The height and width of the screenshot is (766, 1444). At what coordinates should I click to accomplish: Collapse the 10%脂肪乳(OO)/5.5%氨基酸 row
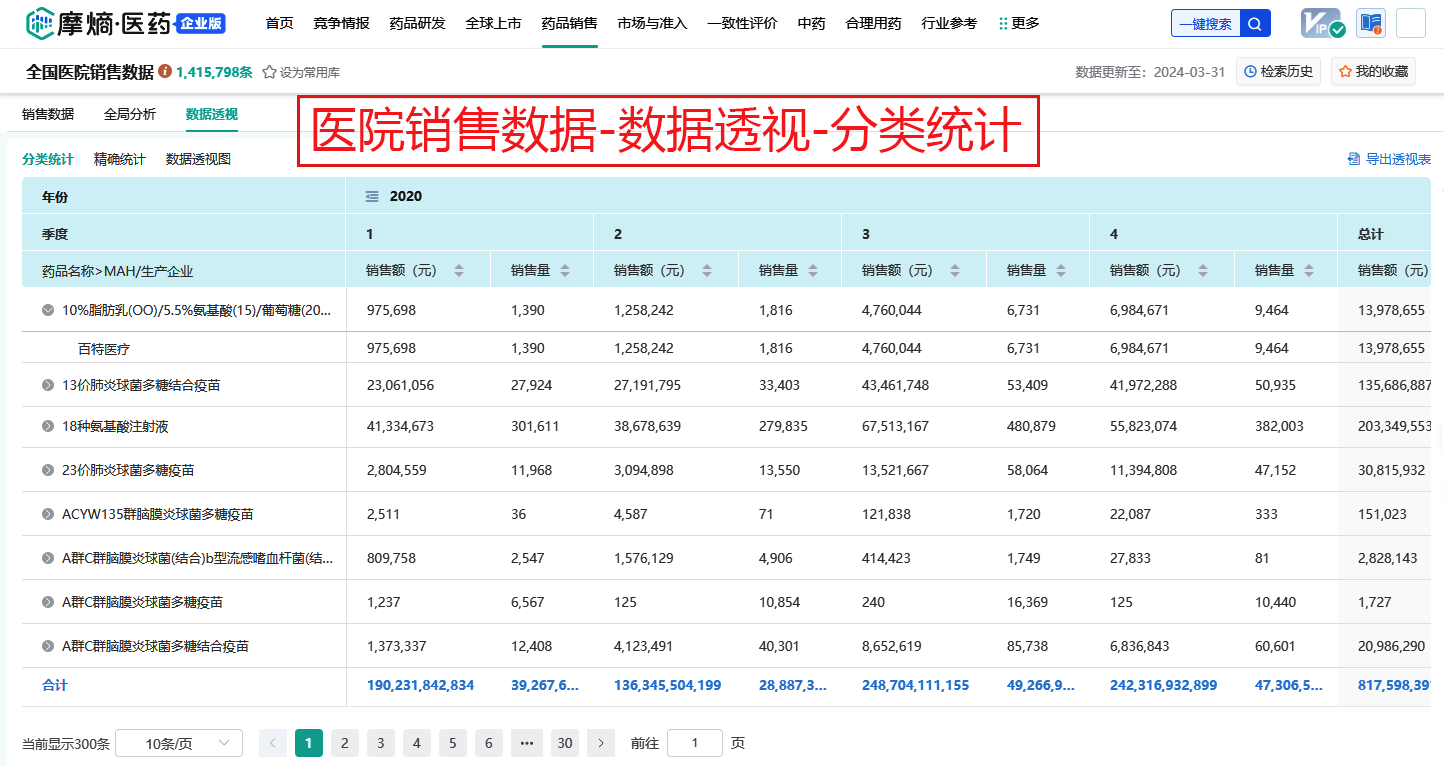coord(48,310)
